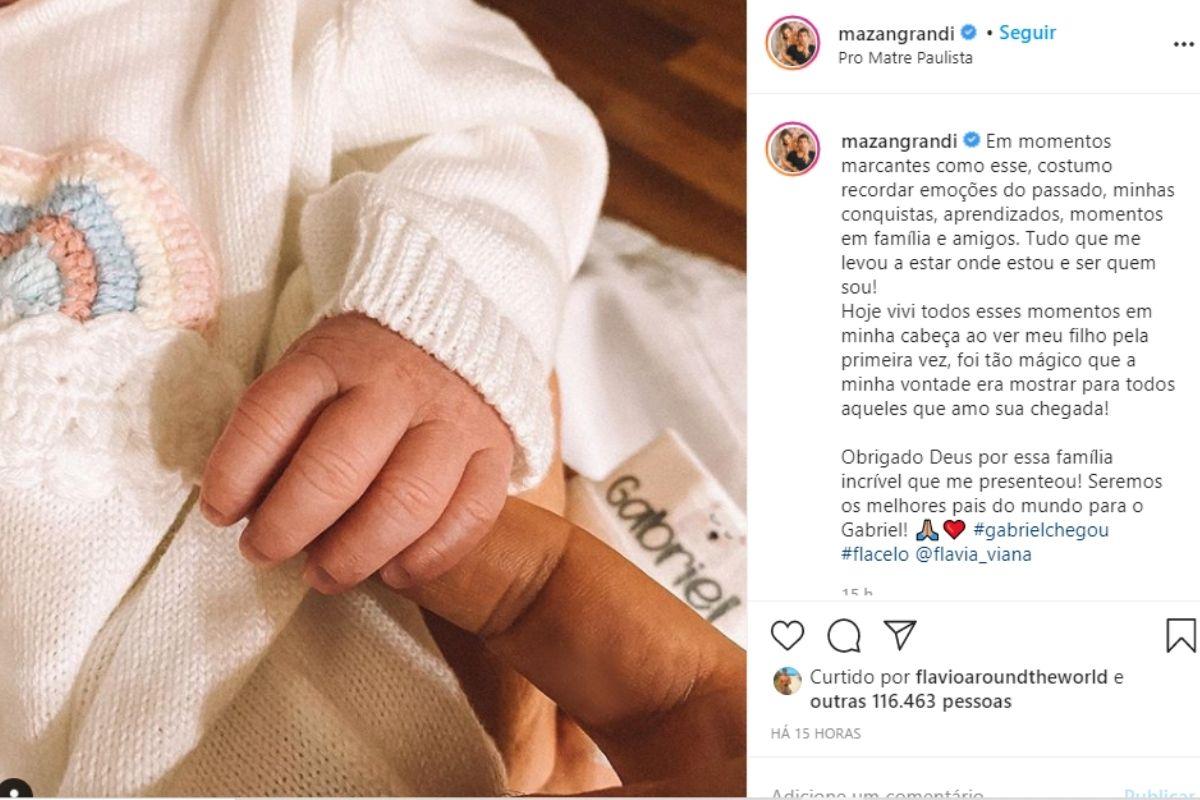The height and width of the screenshot is (800, 1200).
Task: Open the #flacelo hashtag
Action: (x=875, y=554)
